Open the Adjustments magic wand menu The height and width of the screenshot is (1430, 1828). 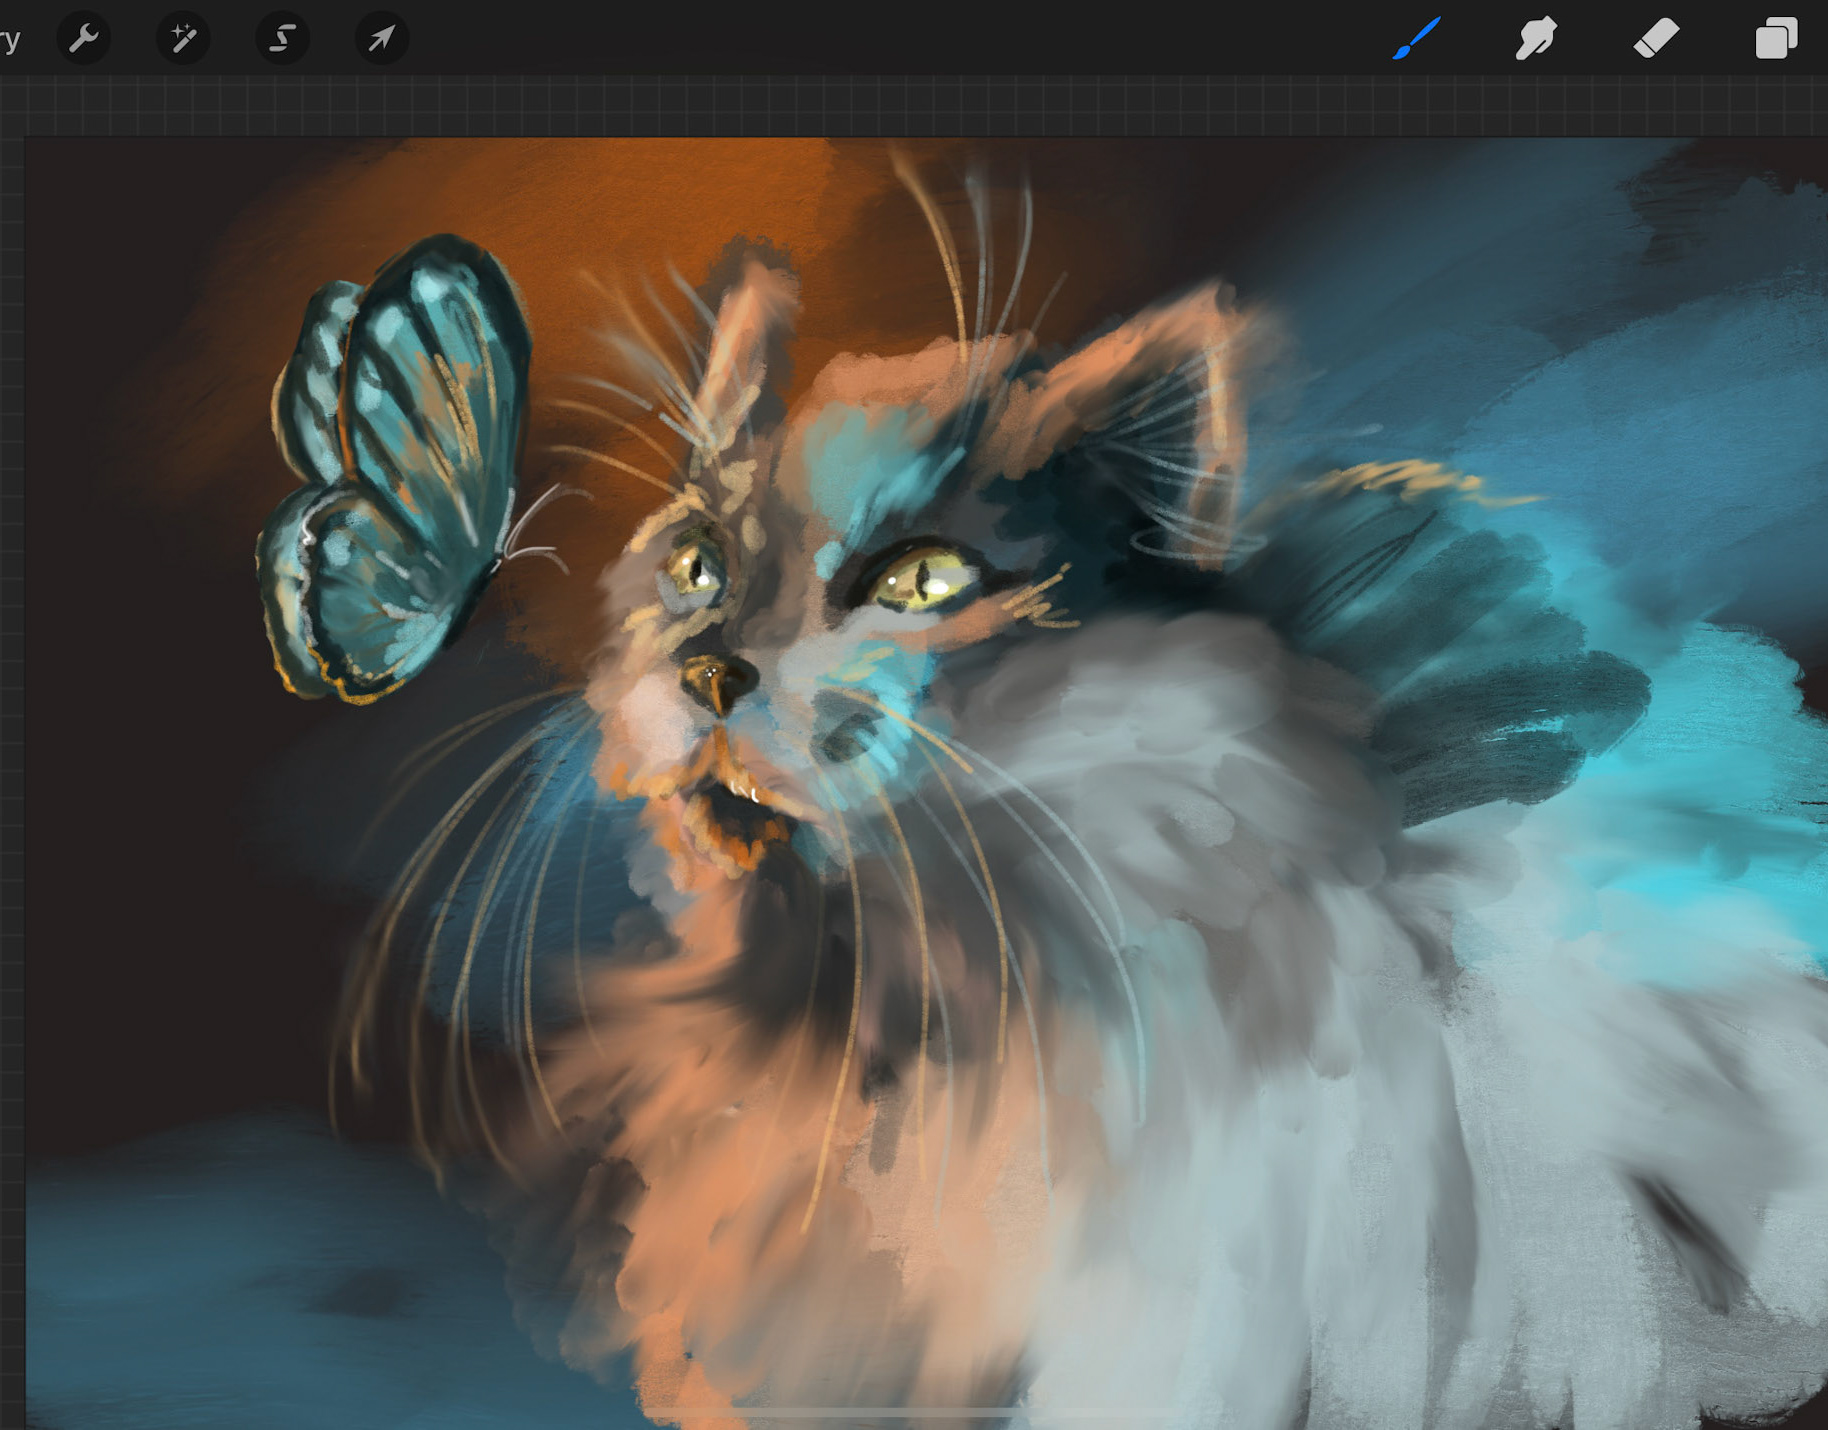[183, 39]
